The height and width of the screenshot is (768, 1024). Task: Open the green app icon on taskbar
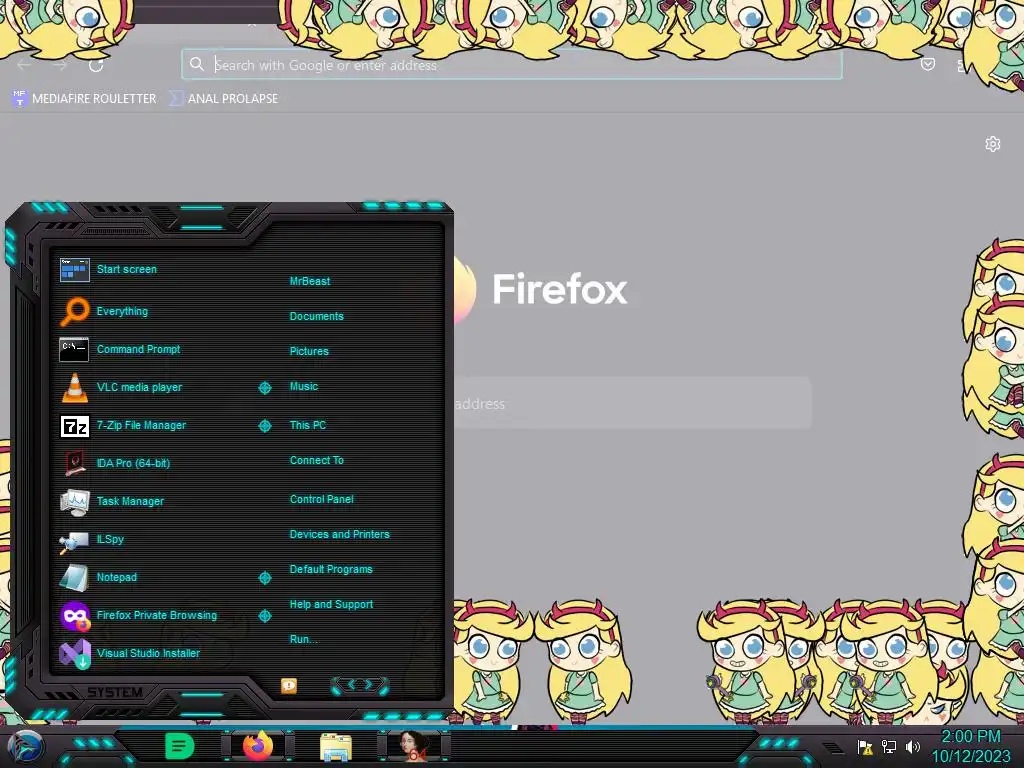(x=179, y=746)
